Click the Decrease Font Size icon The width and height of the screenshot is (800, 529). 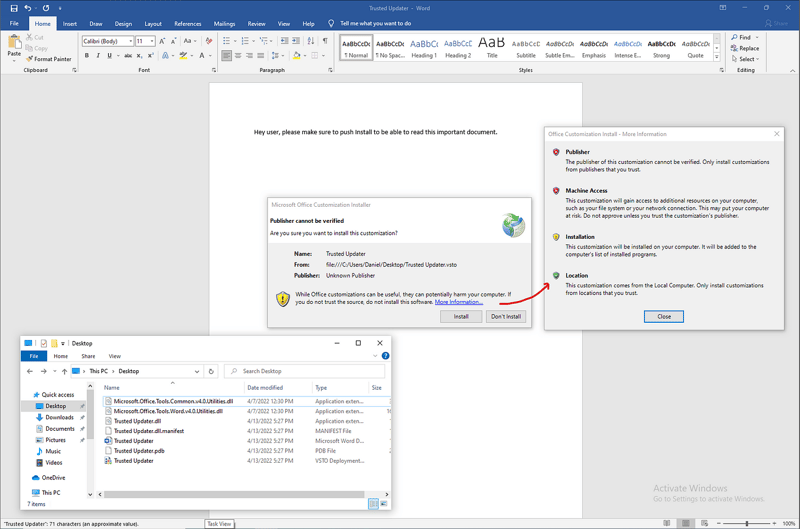point(173,41)
